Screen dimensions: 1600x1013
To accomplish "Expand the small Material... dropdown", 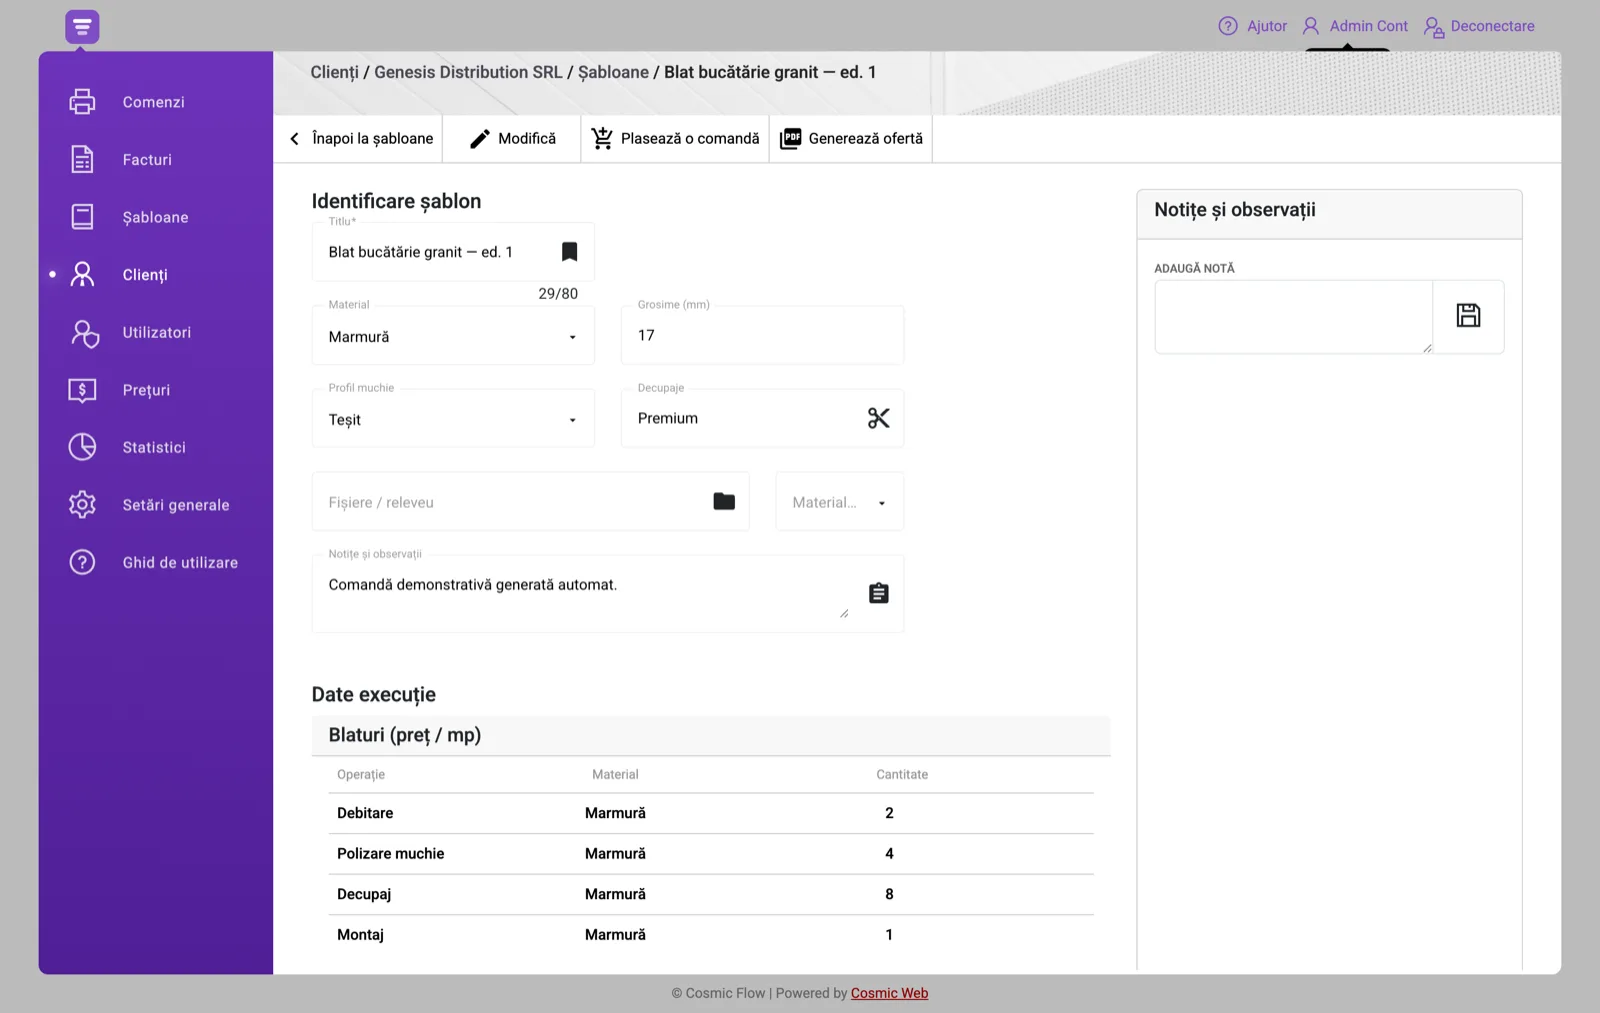I will tap(839, 502).
